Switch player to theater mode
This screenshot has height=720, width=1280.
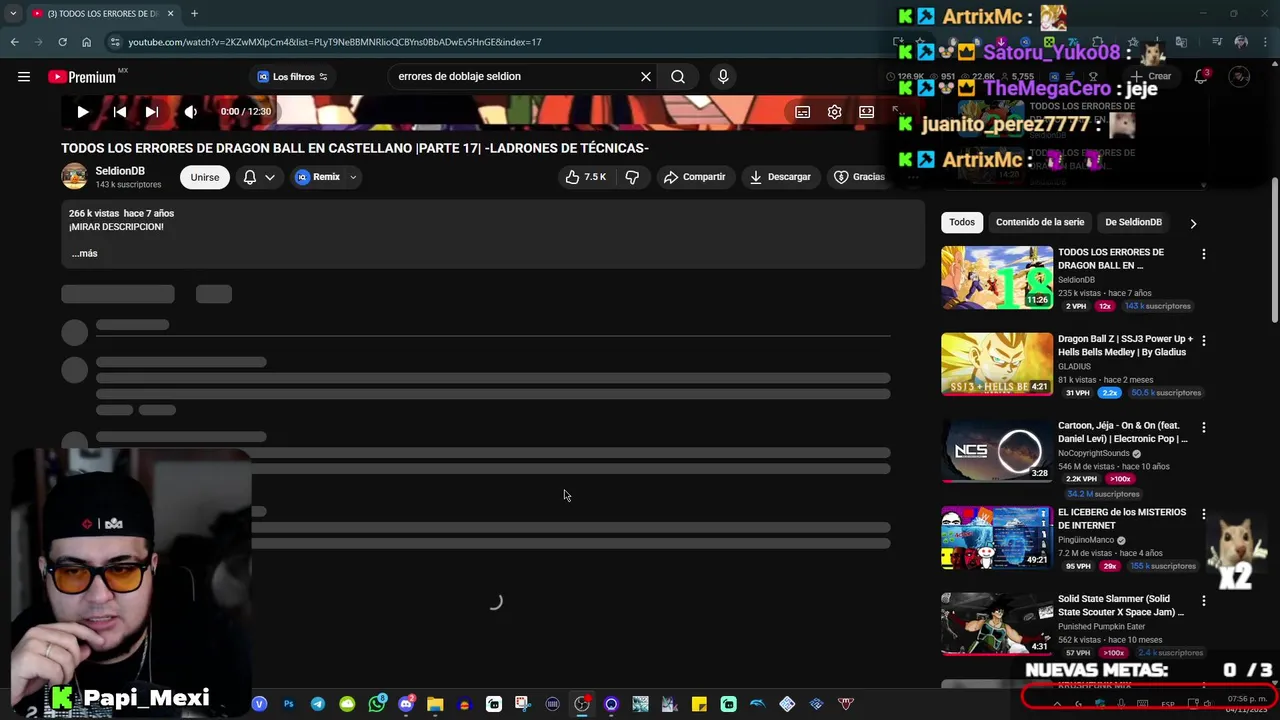tap(867, 112)
